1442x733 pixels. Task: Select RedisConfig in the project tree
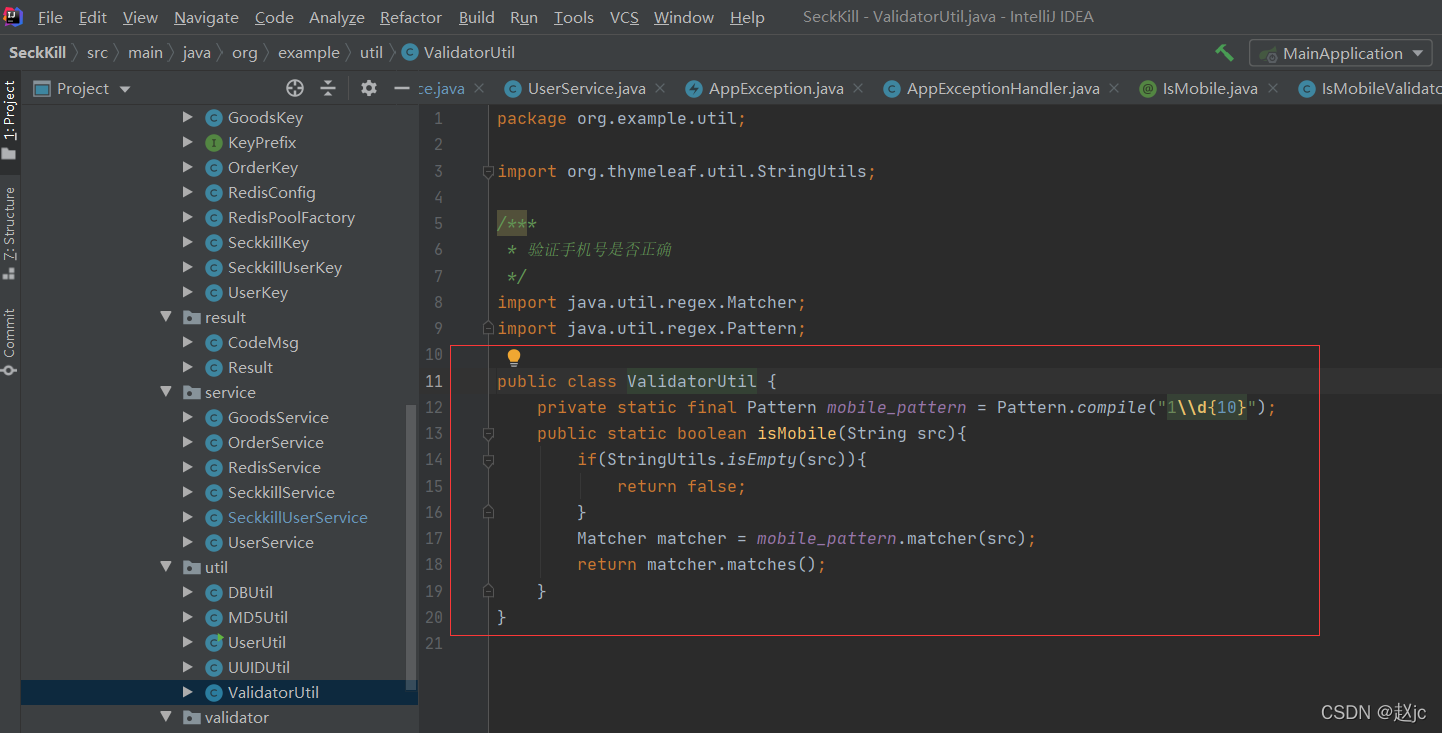pos(272,192)
